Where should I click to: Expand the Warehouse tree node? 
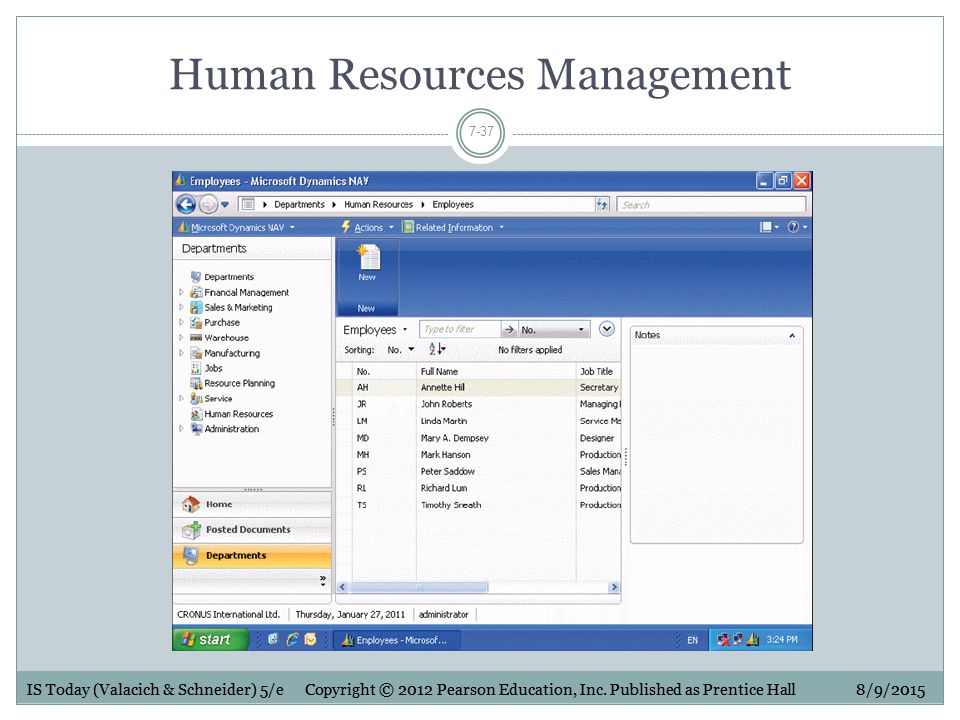(181, 337)
